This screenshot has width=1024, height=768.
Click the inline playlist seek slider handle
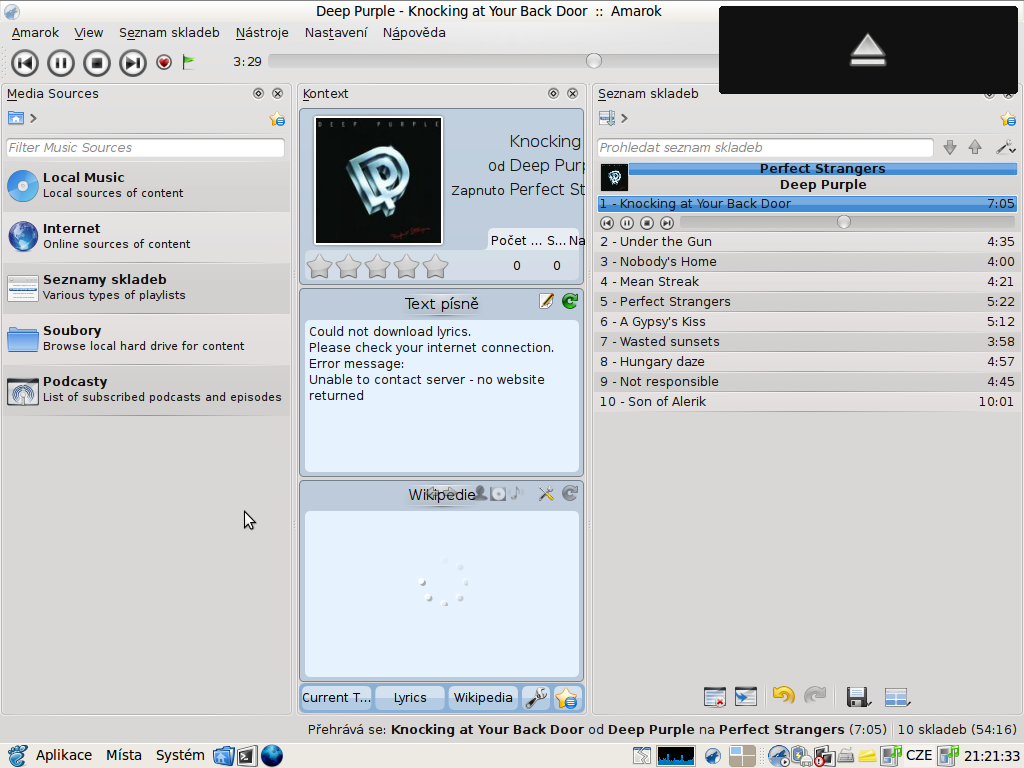(844, 222)
